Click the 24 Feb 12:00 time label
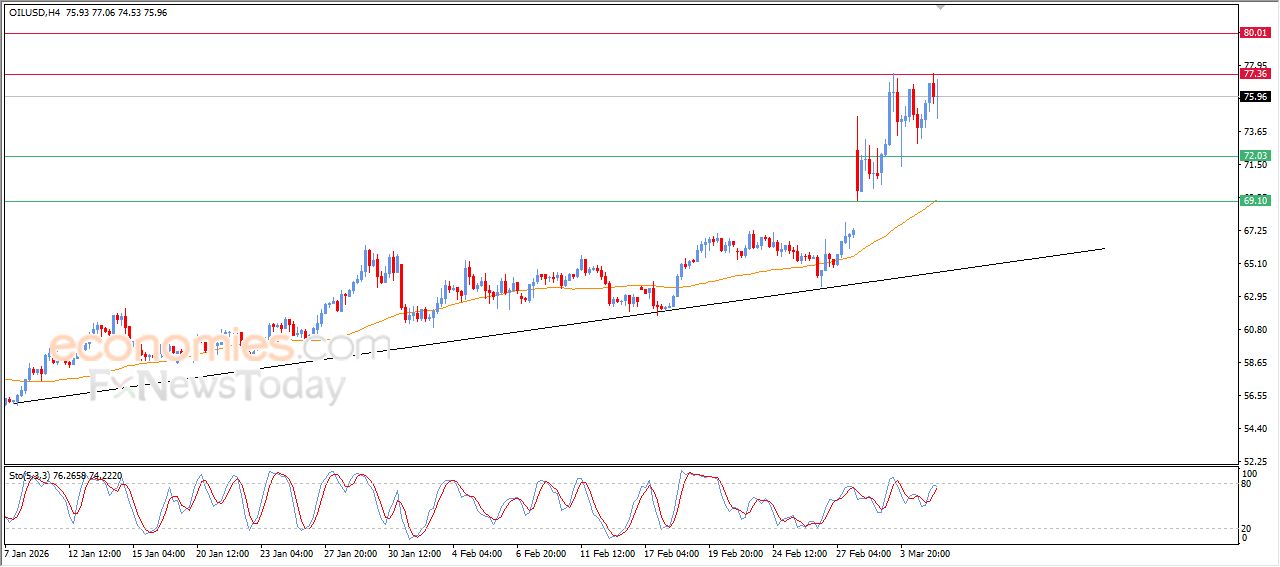The height and width of the screenshot is (567, 1280). coord(799,552)
